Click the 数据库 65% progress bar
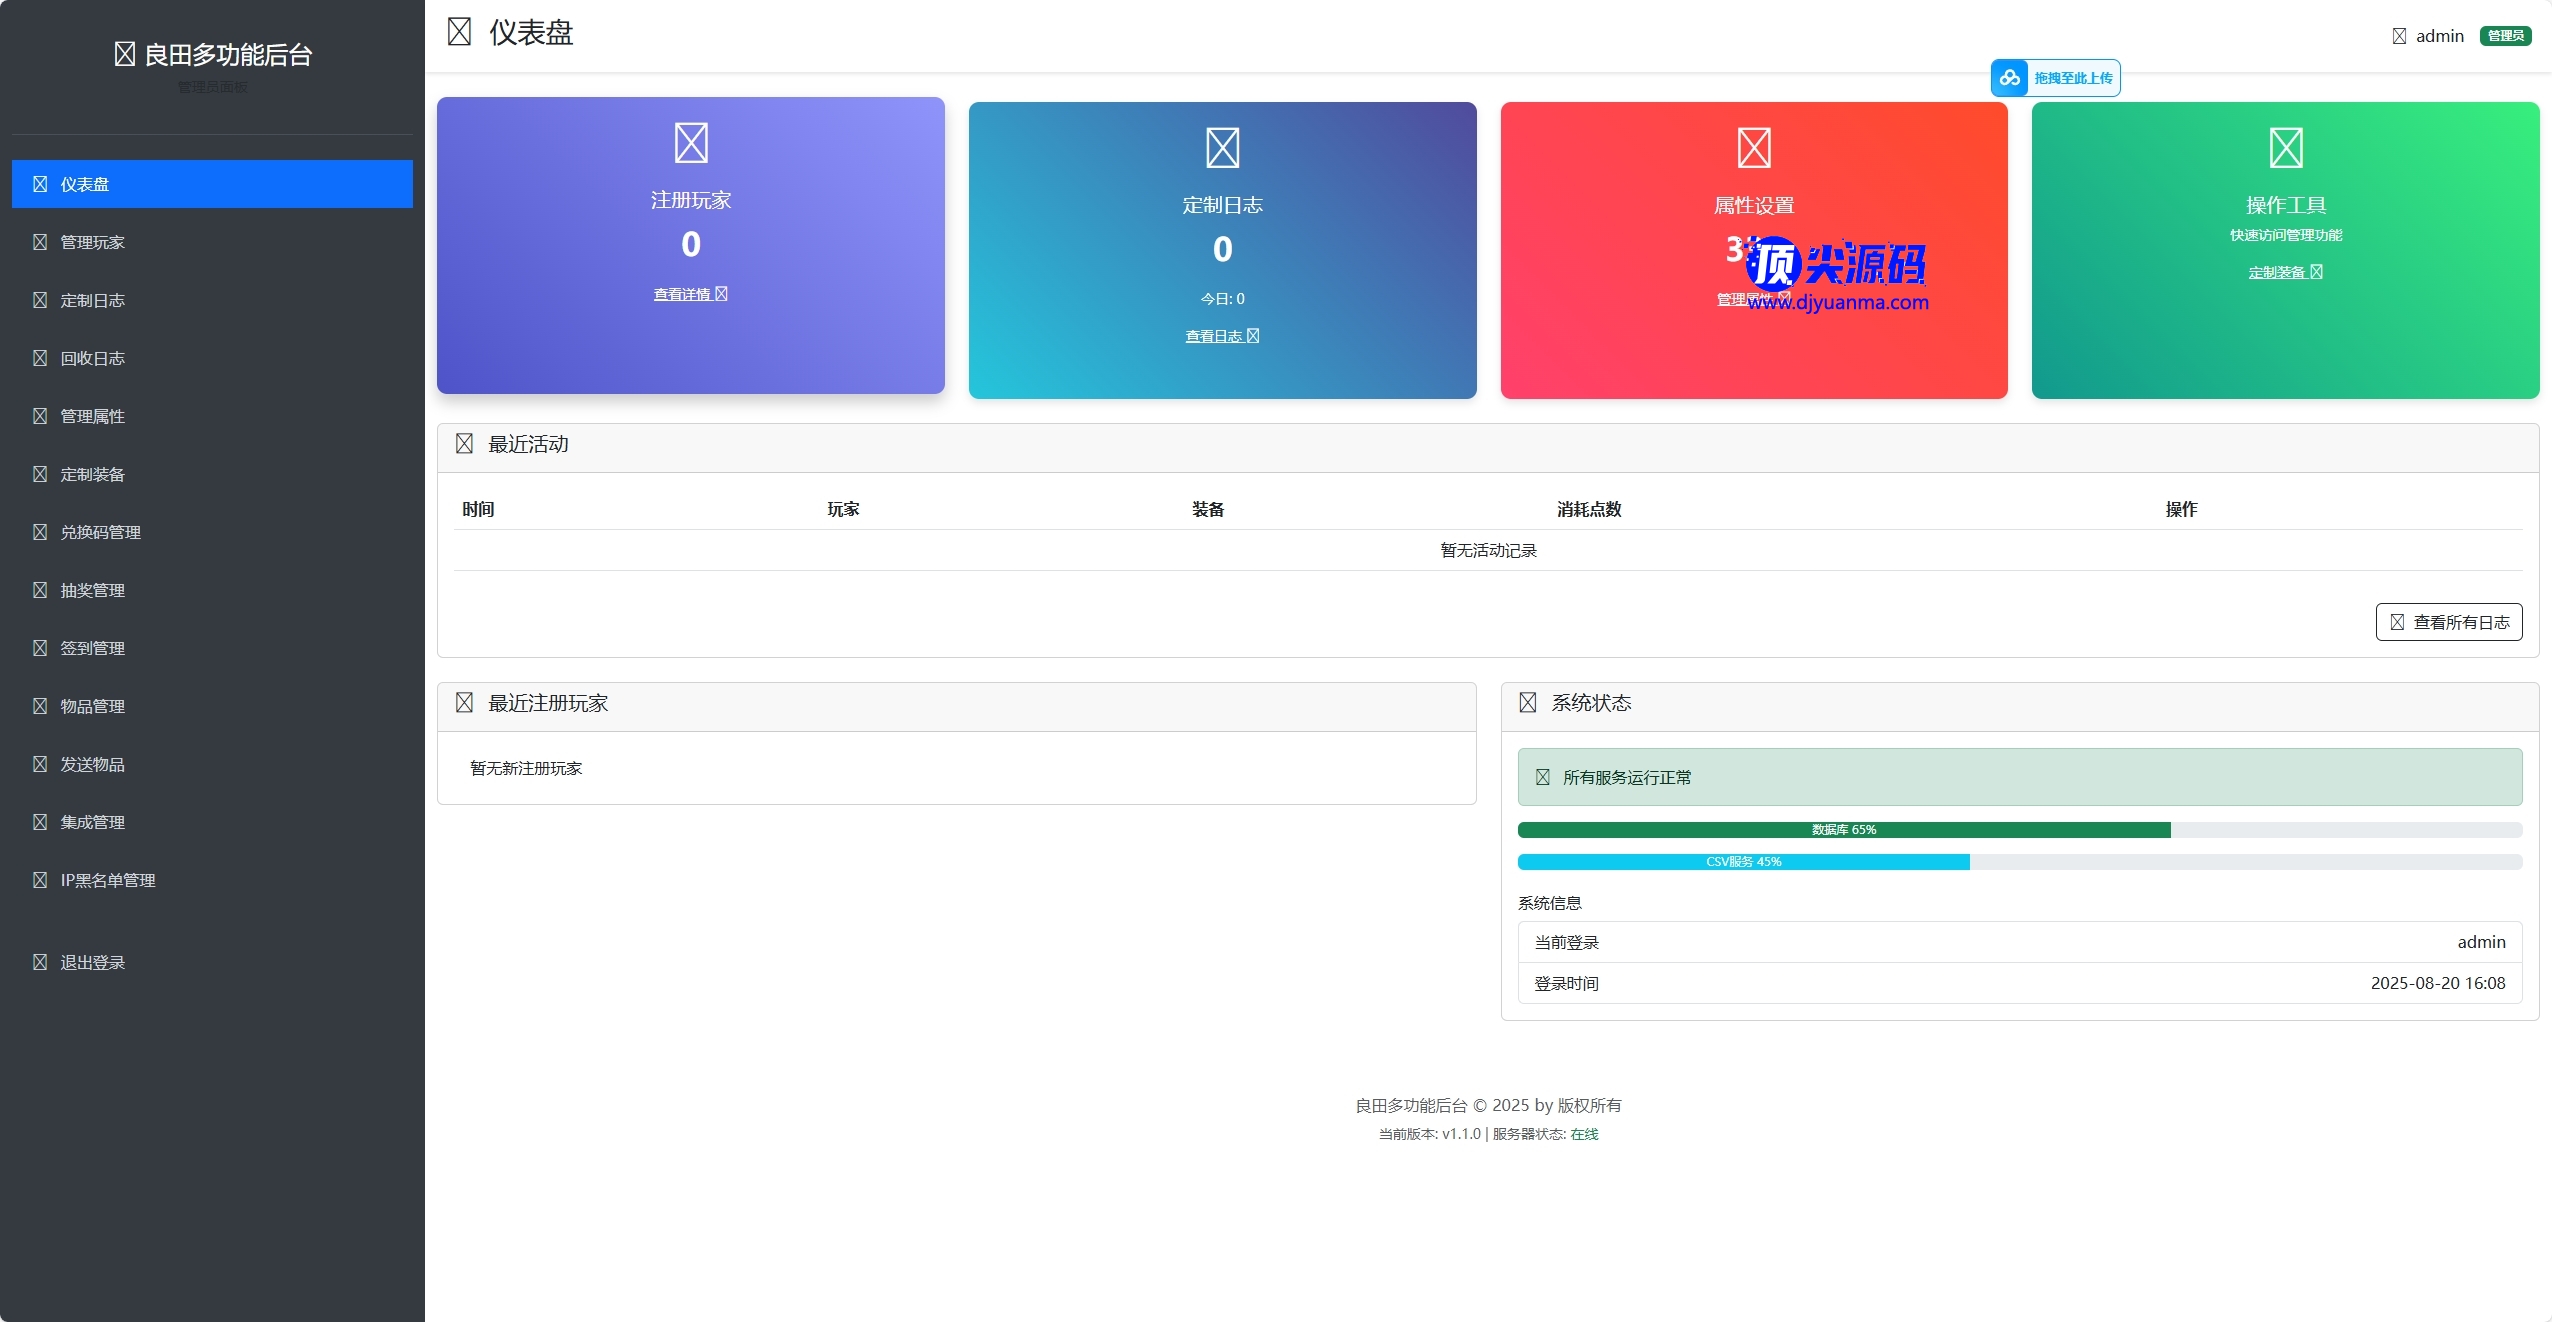2552x1322 pixels. 1843,830
